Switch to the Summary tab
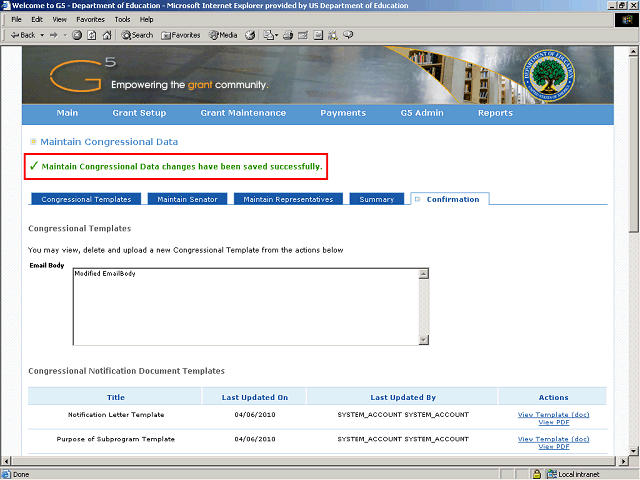The width and height of the screenshot is (640, 480). point(377,199)
